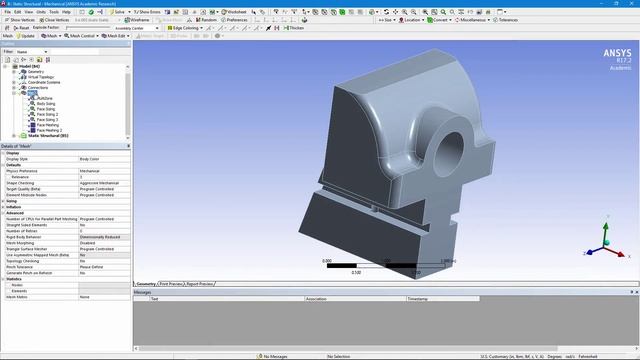Expand the Geometry tree node
Screen dimensions: 640x360
(14, 71)
